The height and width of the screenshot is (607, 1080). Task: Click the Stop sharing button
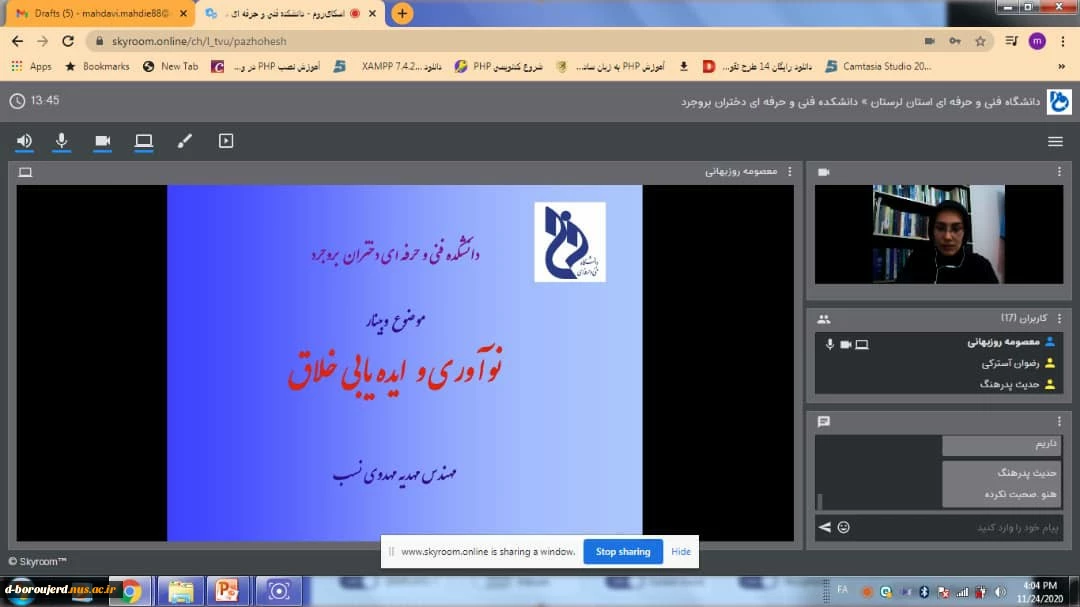point(623,552)
